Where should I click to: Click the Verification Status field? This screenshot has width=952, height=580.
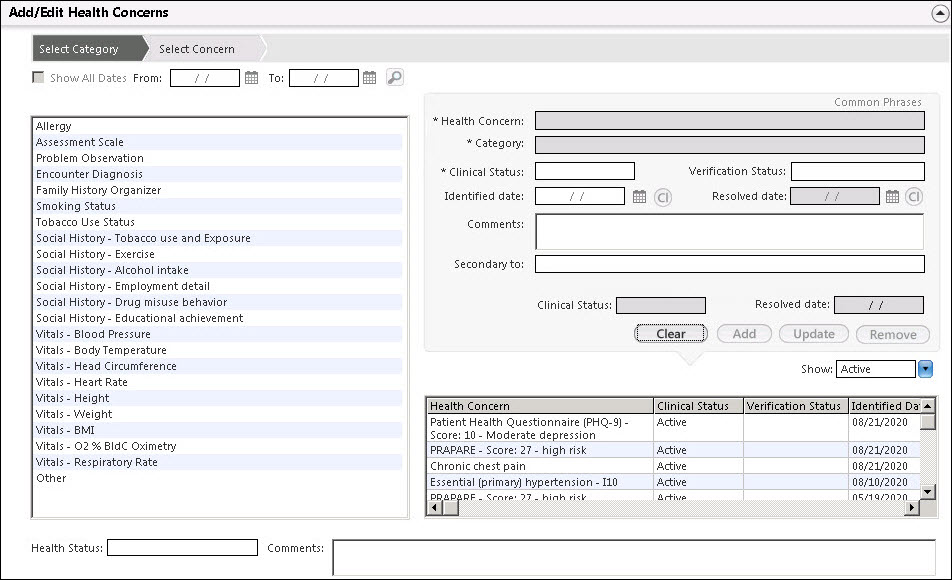[857, 171]
